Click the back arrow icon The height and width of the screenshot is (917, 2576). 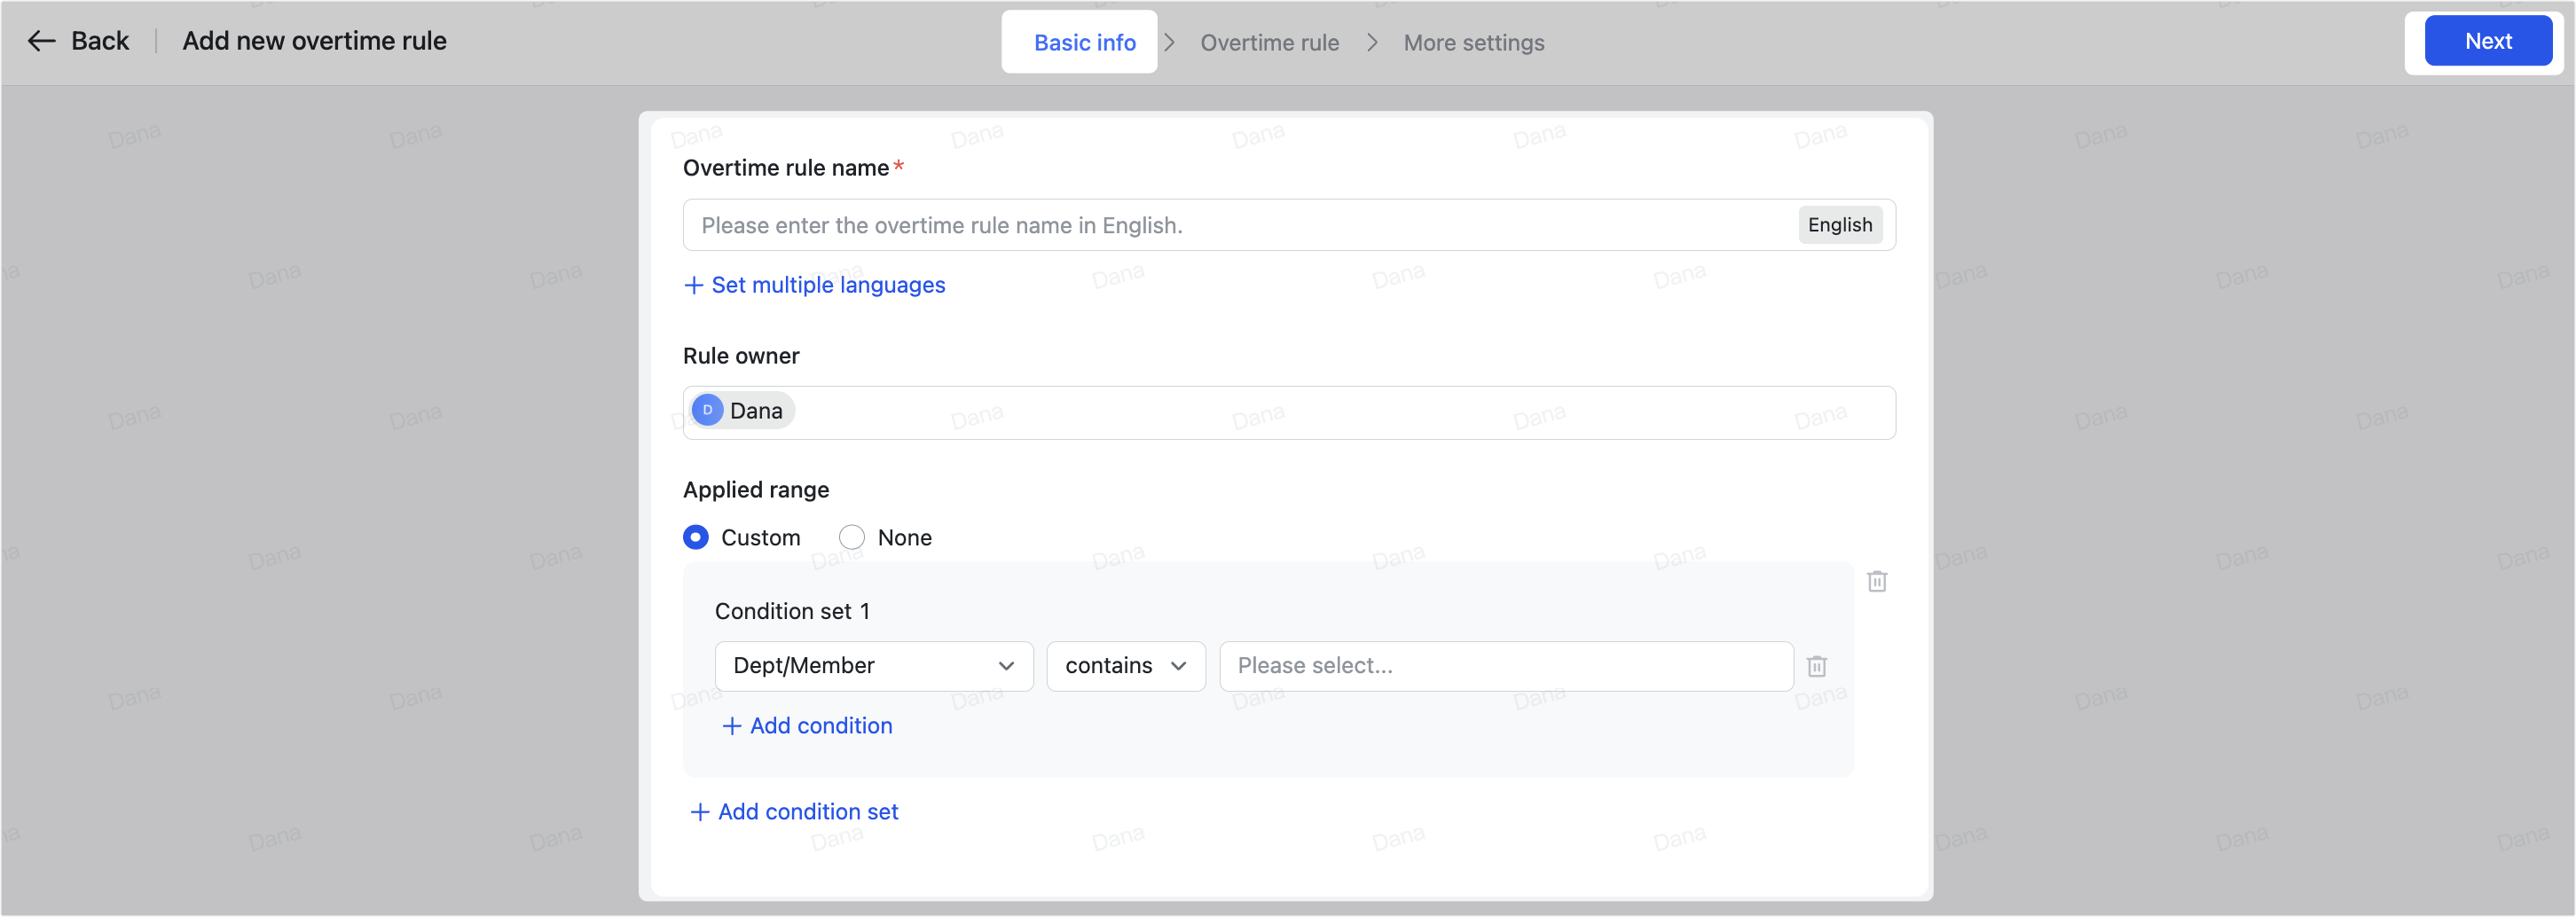tap(41, 41)
